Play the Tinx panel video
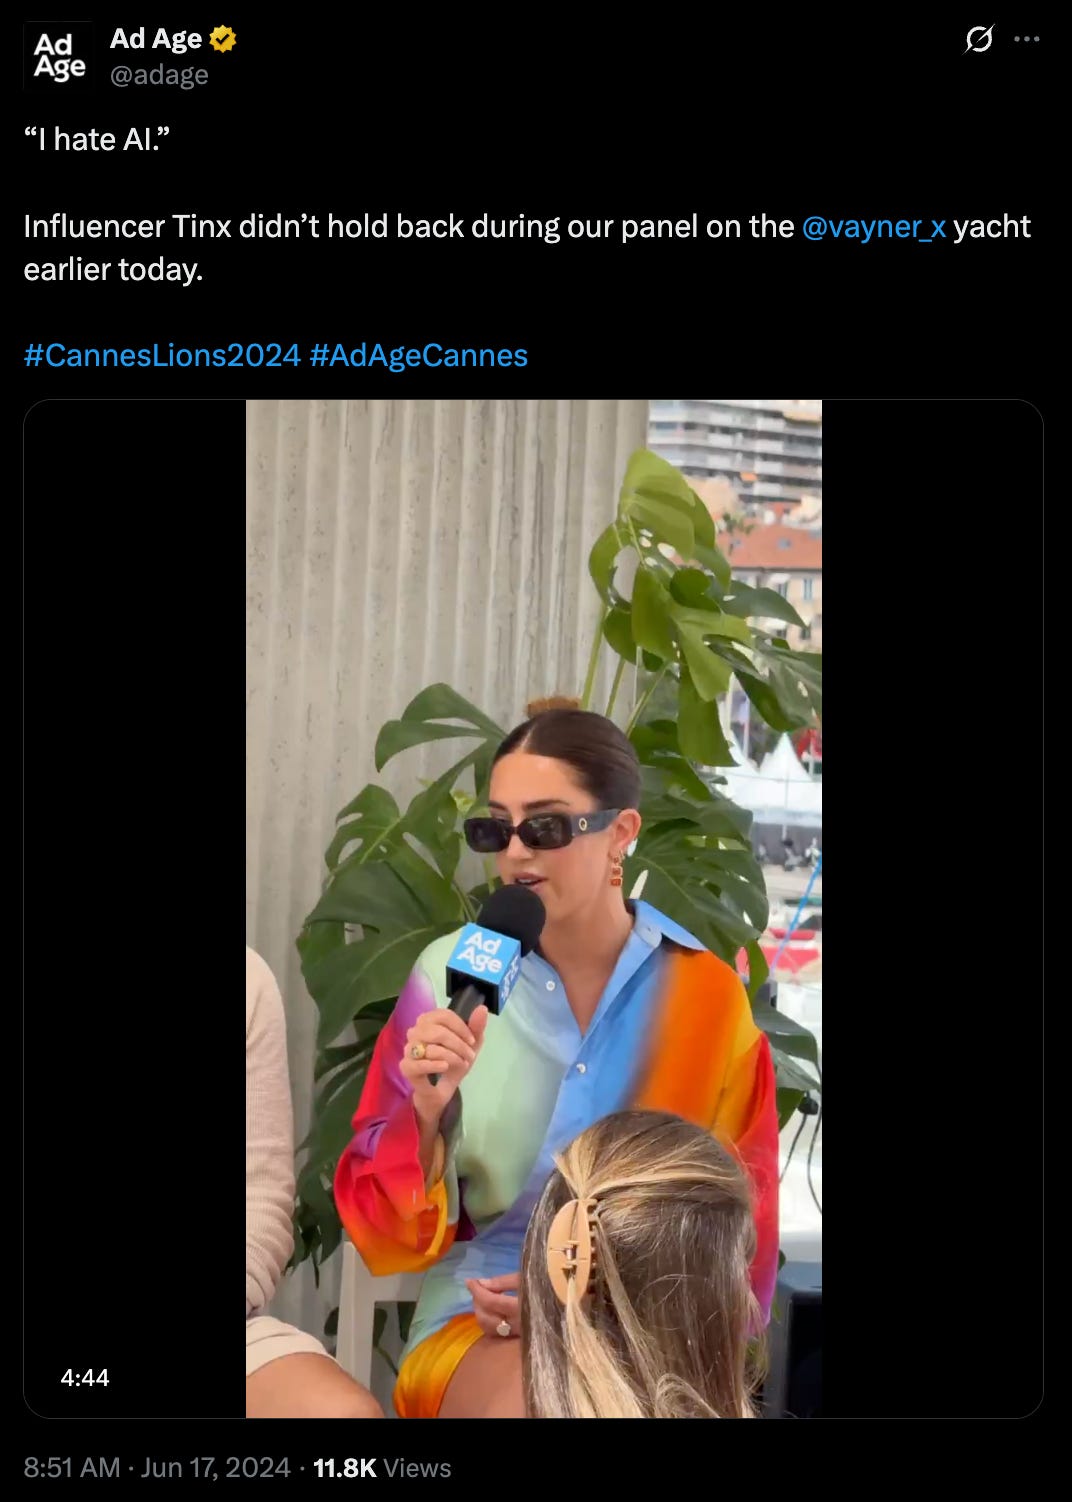This screenshot has height=1502, width=1072. pyautogui.click(x=534, y=909)
